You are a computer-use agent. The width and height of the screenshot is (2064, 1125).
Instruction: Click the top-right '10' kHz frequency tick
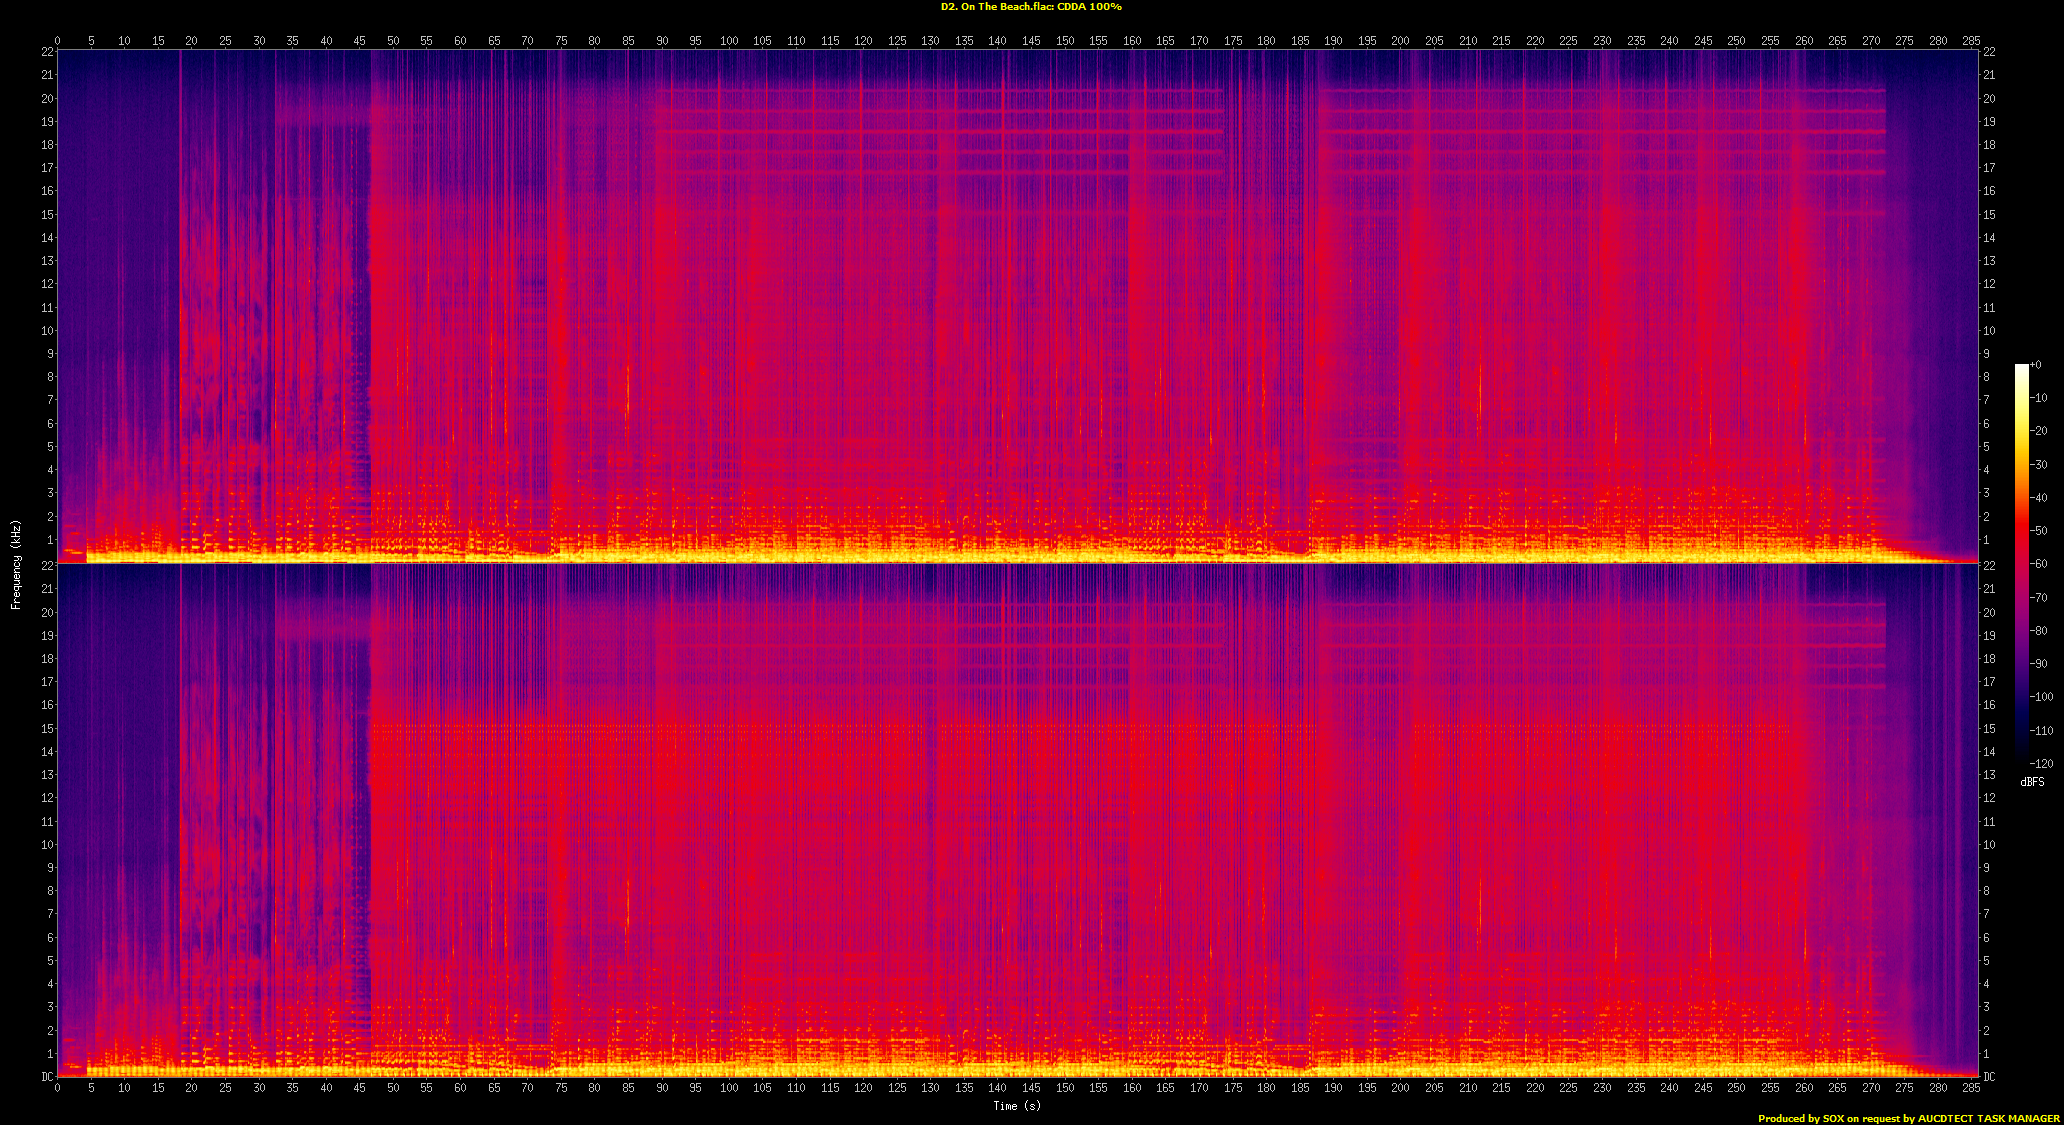[x=1990, y=331]
